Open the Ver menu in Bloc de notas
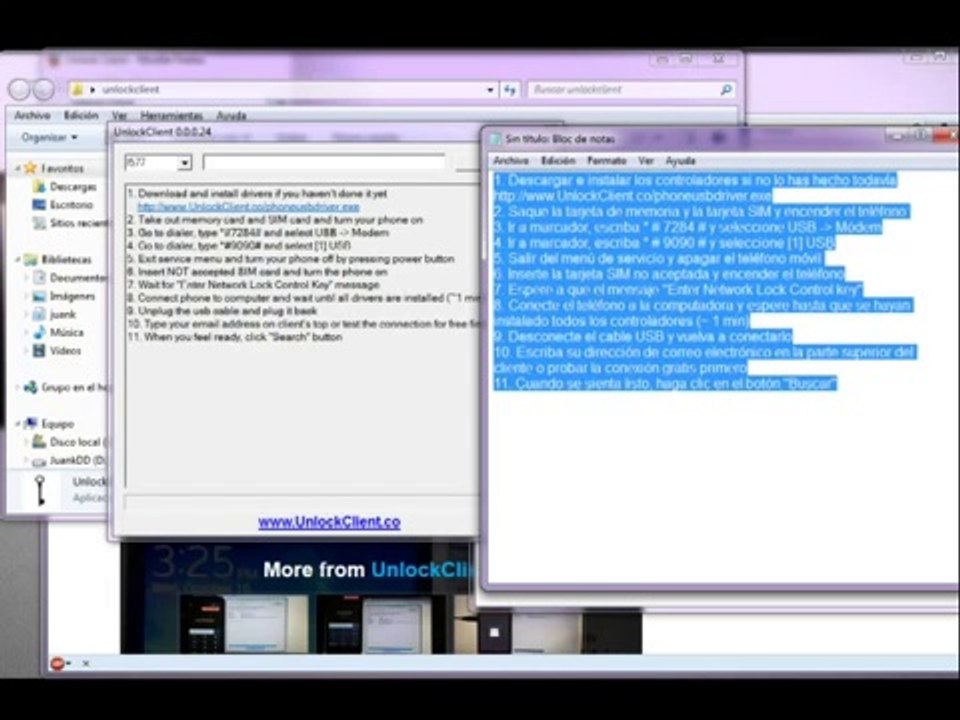 [646, 160]
